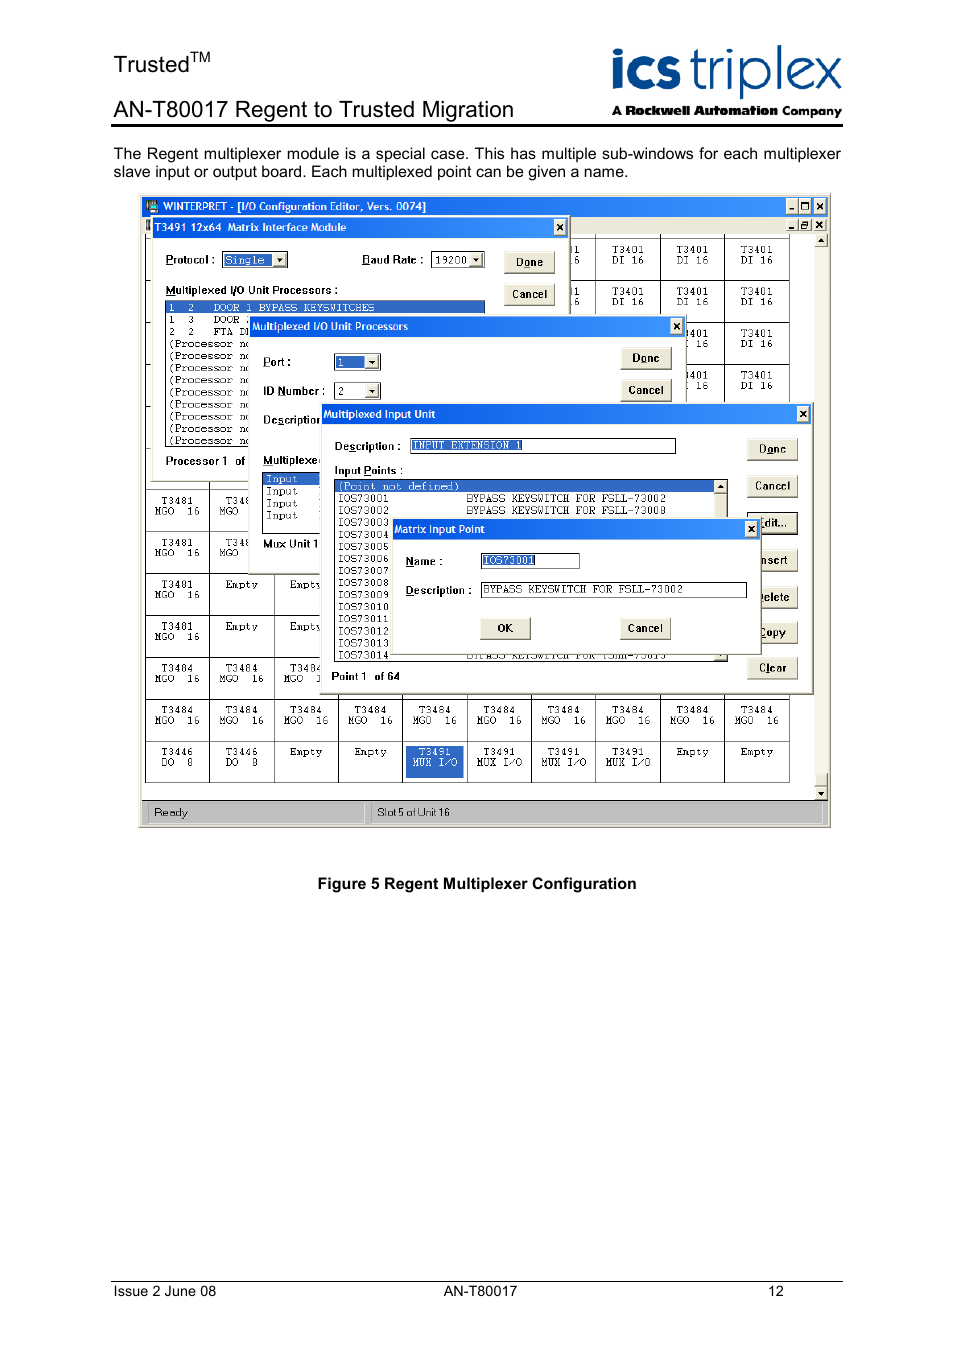Confirm the Matrix Input Point with OK
This screenshot has width=954, height=1351.
(505, 628)
